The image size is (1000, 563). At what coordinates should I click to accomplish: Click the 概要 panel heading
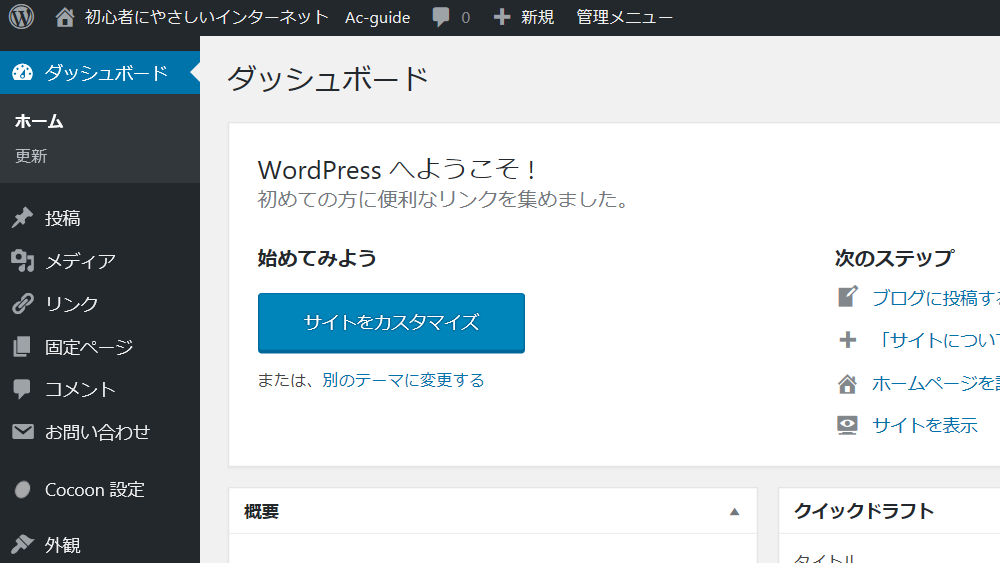[261, 511]
